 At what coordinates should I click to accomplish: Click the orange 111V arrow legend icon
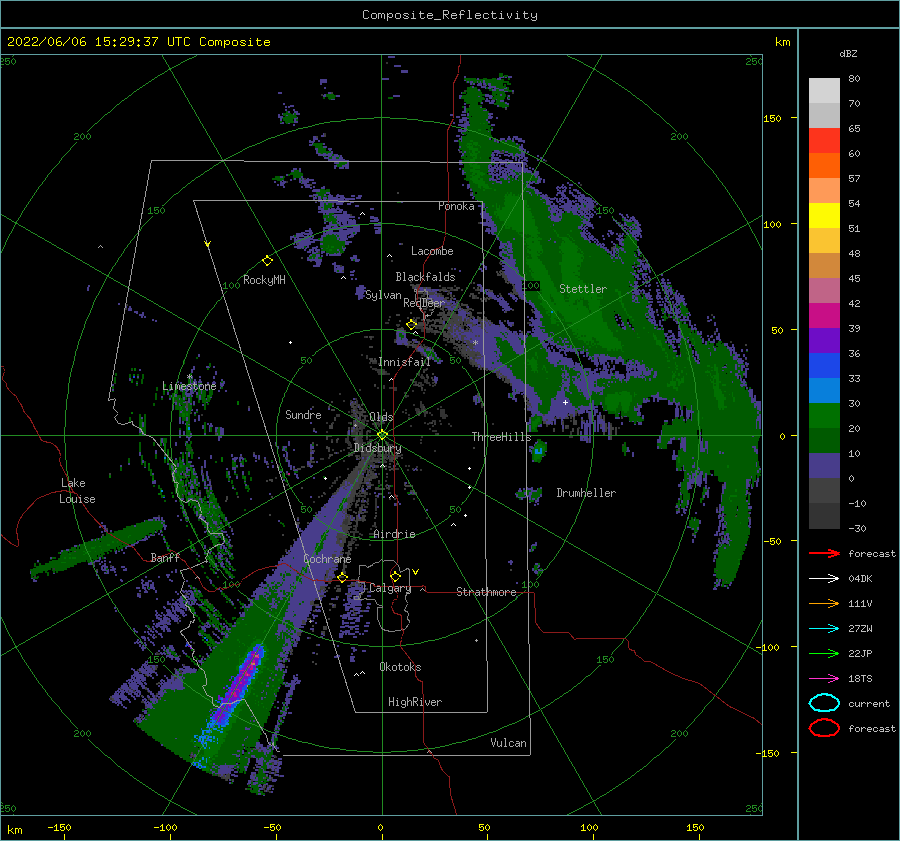point(824,603)
